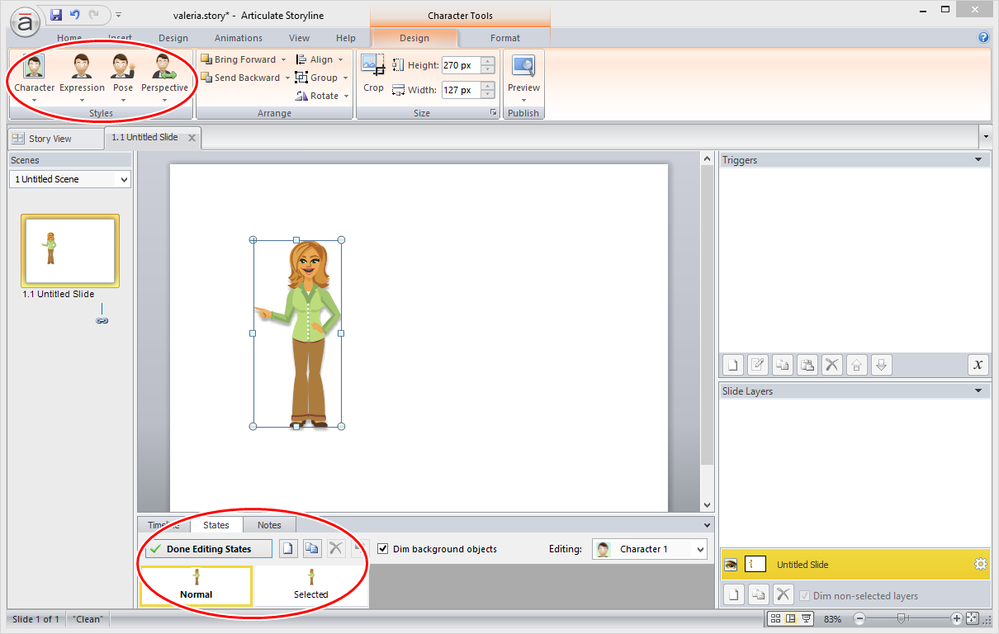Switch to the Animations ribbon tab
Image resolution: width=999 pixels, height=634 pixels.
[x=238, y=38]
